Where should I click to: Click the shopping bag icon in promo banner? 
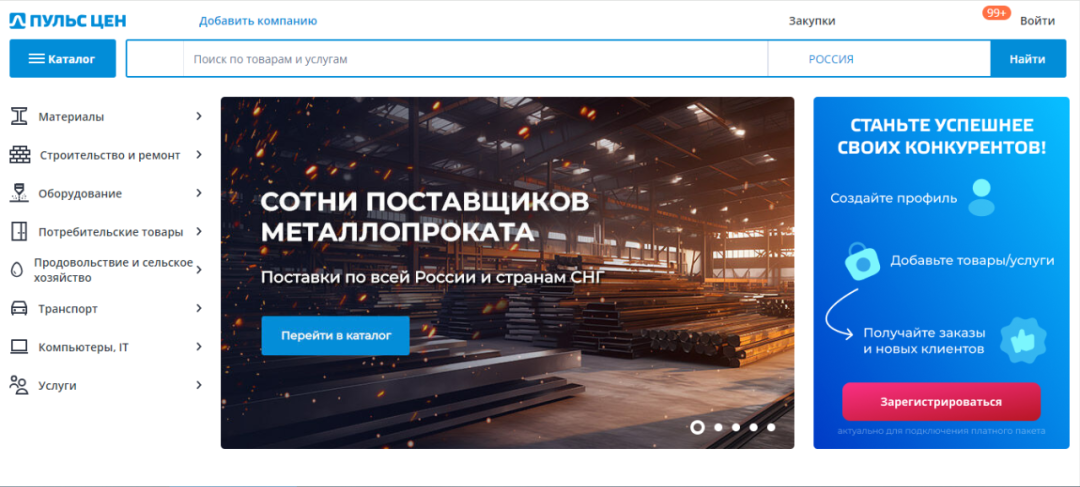coord(862,261)
